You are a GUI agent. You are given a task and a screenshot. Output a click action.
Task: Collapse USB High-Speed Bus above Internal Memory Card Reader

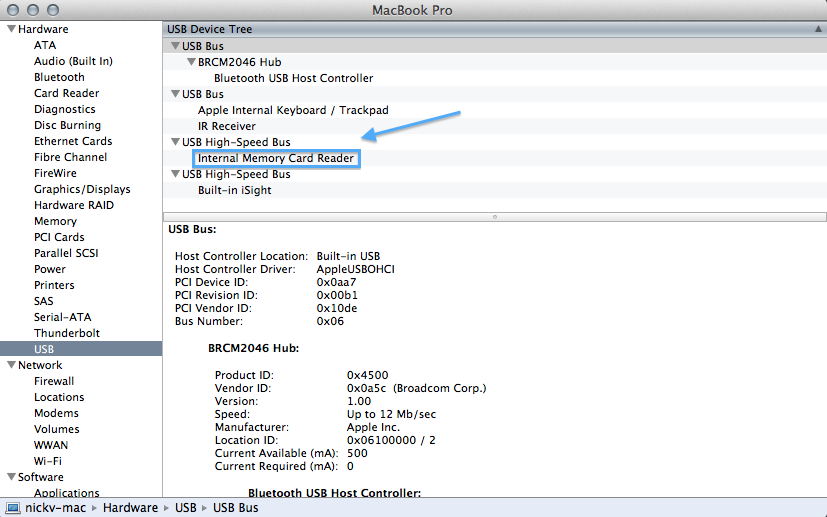[x=176, y=142]
